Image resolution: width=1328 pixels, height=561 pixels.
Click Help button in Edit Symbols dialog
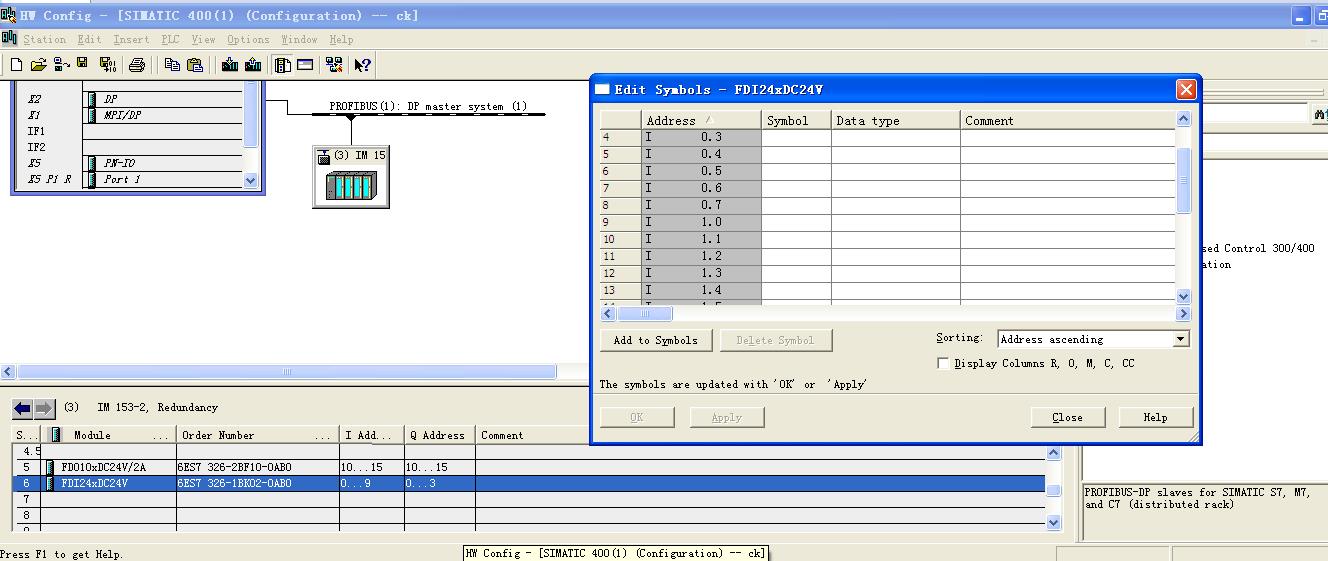[x=1155, y=417]
